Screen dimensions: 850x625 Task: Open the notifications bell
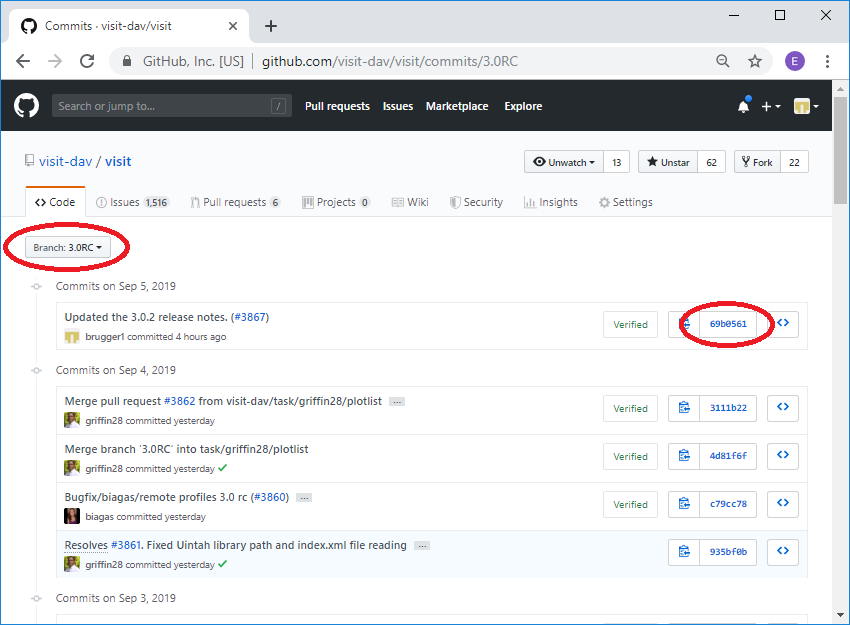[x=744, y=106]
